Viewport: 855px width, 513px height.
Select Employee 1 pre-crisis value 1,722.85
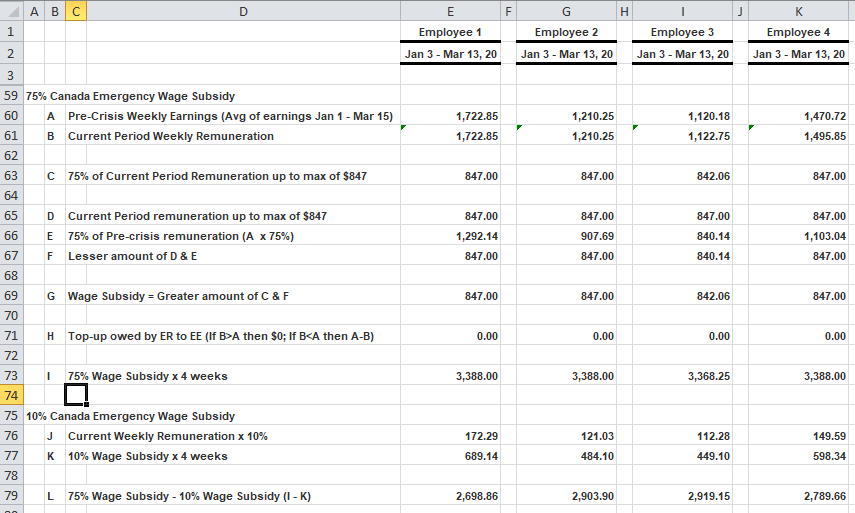tap(450, 116)
